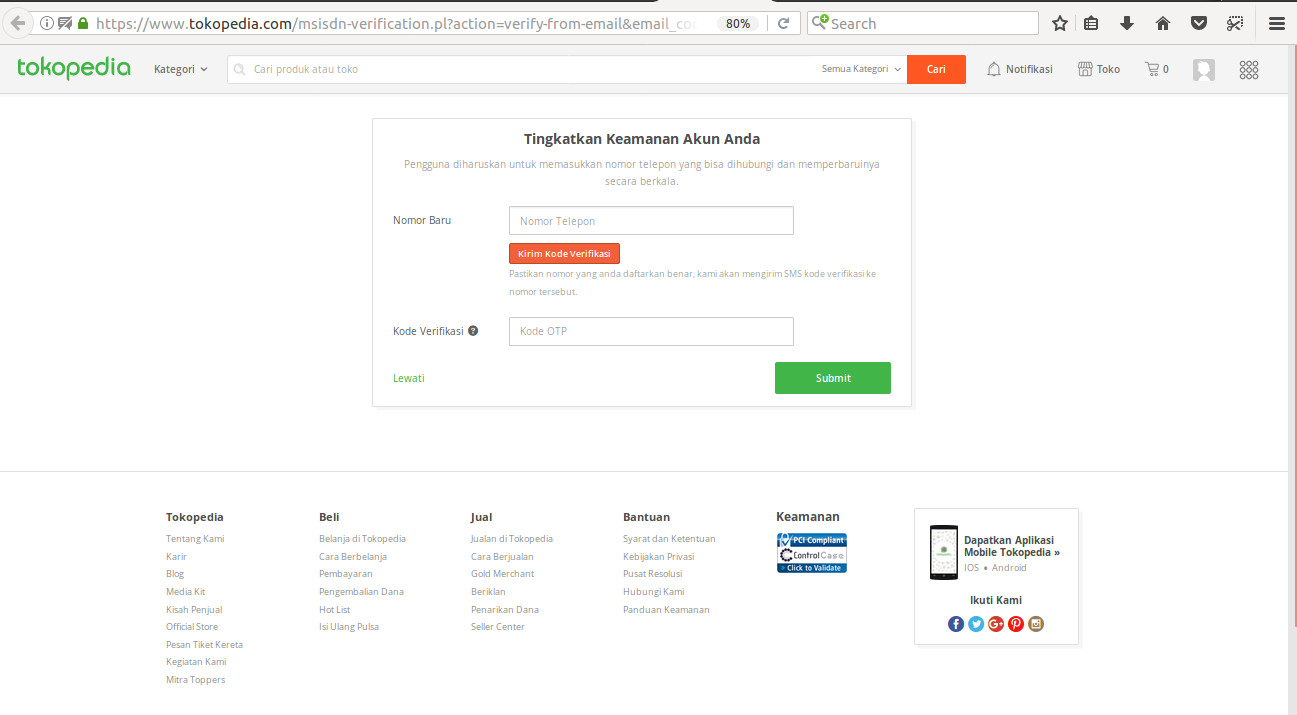This screenshot has width=1297, height=715.
Task: Open Pengembalian Dana link
Action: pyautogui.click(x=361, y=592)
